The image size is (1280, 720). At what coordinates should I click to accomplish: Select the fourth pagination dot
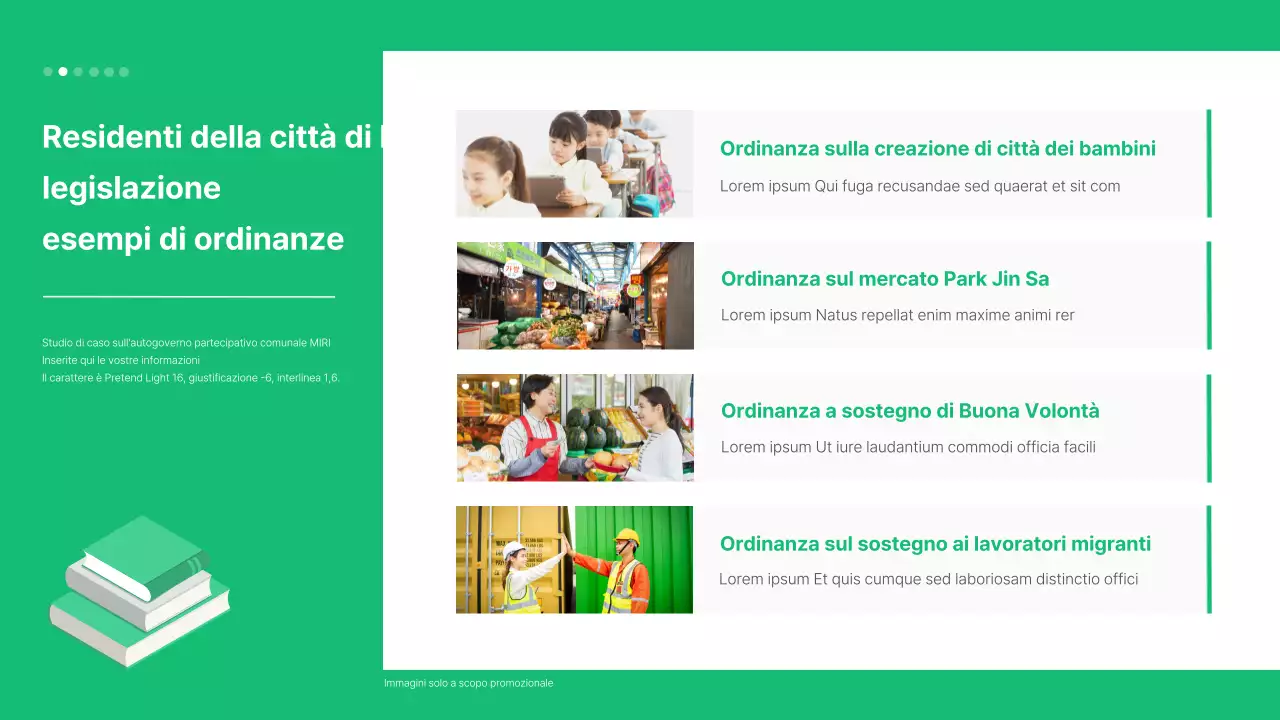(x=93, y=71)
